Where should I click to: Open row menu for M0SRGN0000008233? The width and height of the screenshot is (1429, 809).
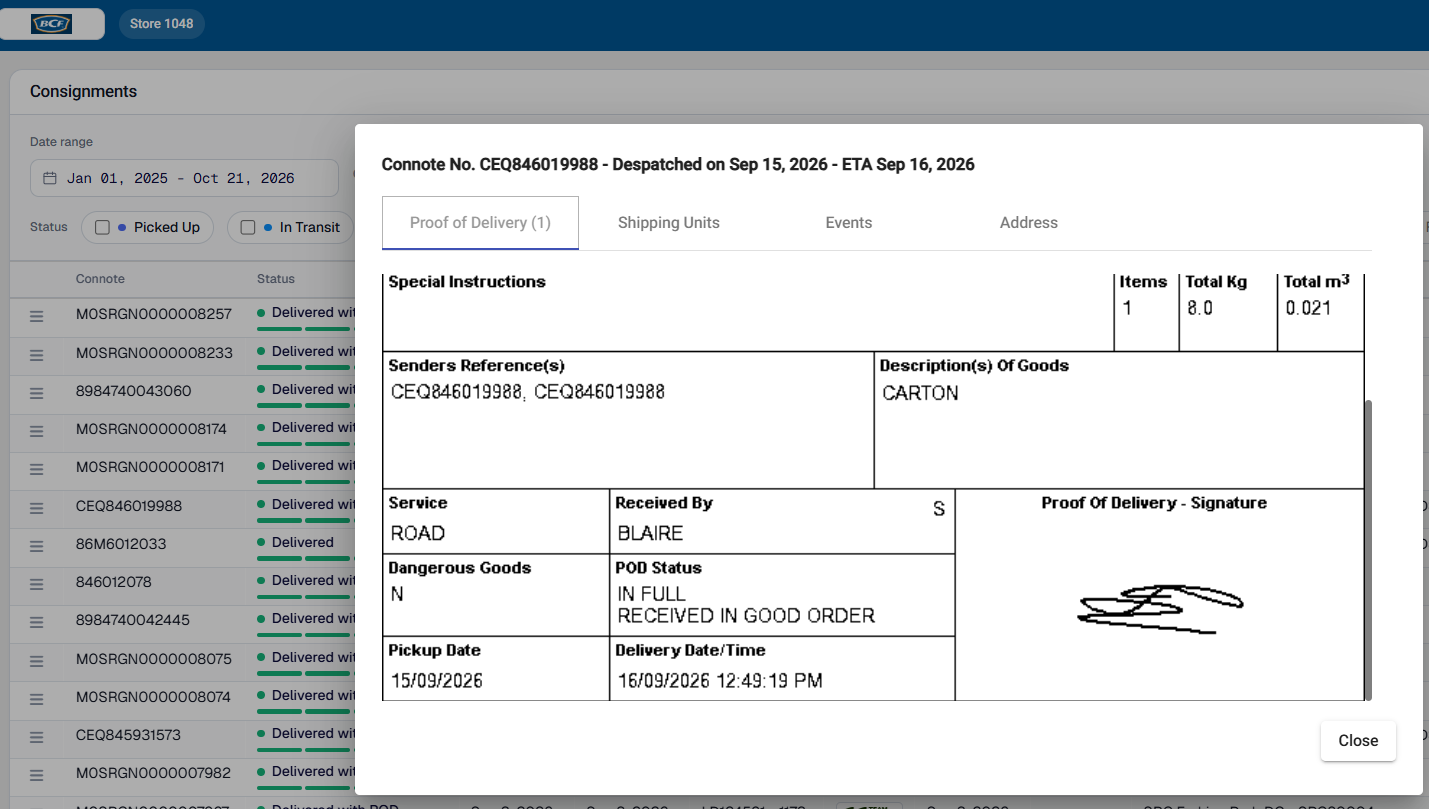pyautogui.click(x=37, y=355)
